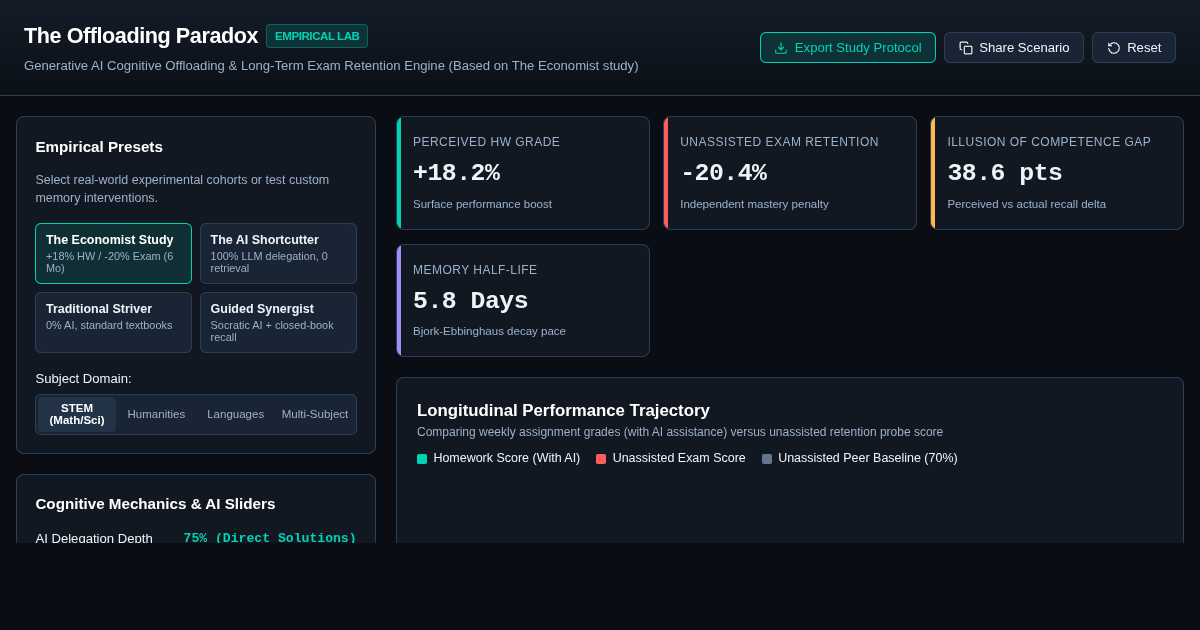Choose The AI Shortcutter preset
Image resolution: width=1200 pixels, height=630 pixels.
click(278, 254)
